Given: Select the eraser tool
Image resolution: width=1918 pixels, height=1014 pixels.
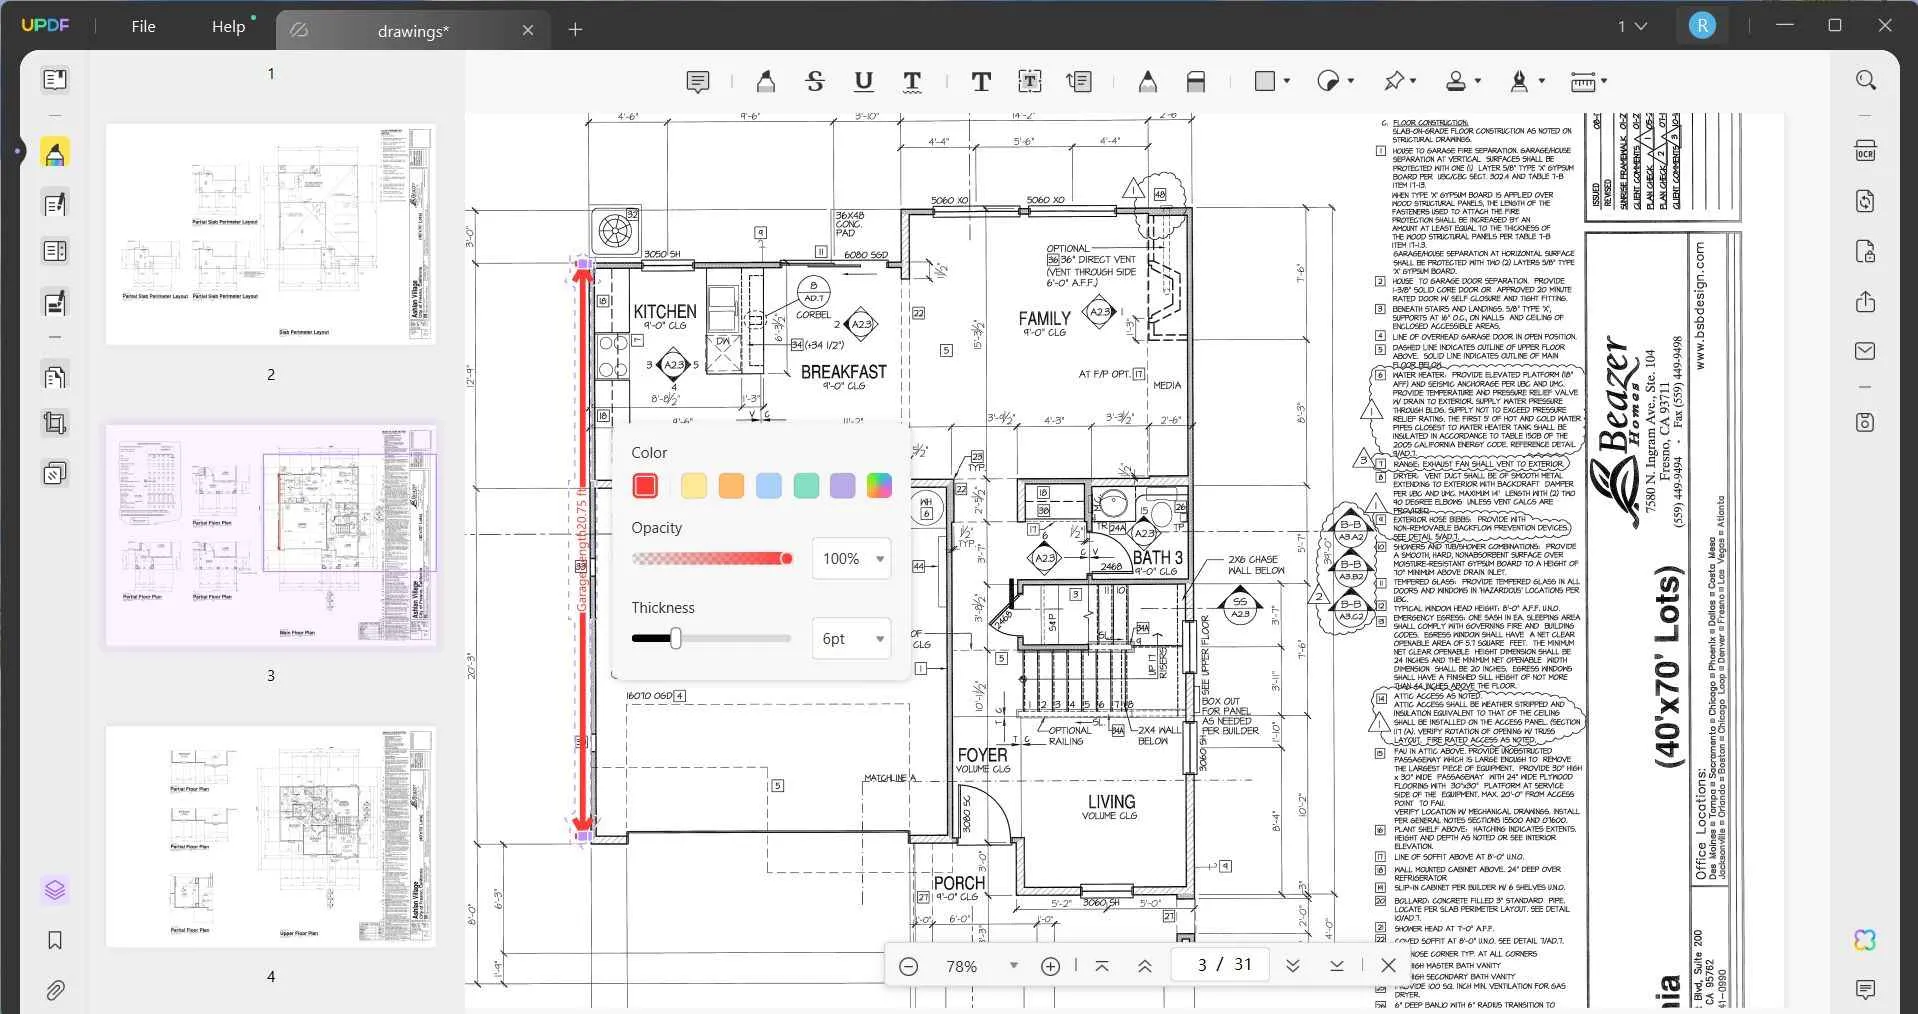Looking at the screenshot, I should pos(1196,82).
